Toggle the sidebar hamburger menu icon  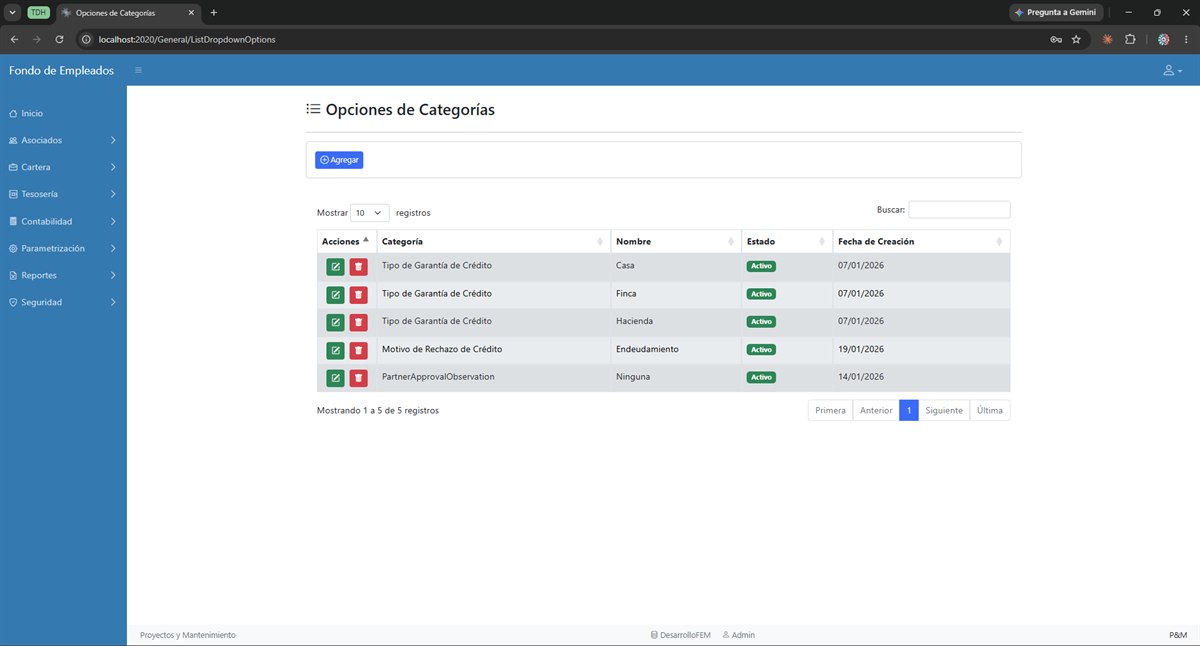pos(139,70)
